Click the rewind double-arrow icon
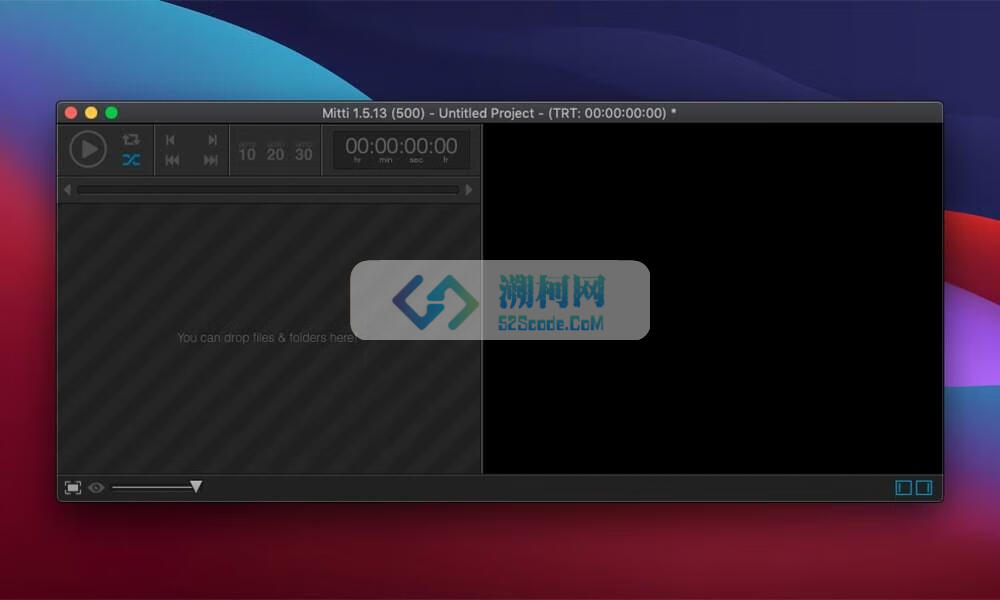Screen dimensions: 1000x600 [x=172, y=161]
